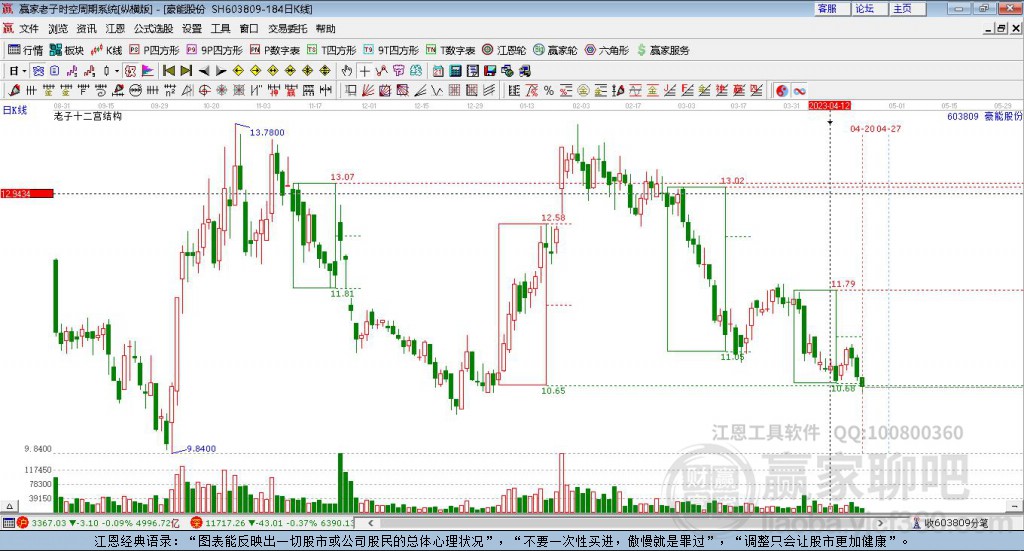Screen dimensions: 1024x551
Task: Click the 2023-04-12 date marker
Action: tap(829, 106)
